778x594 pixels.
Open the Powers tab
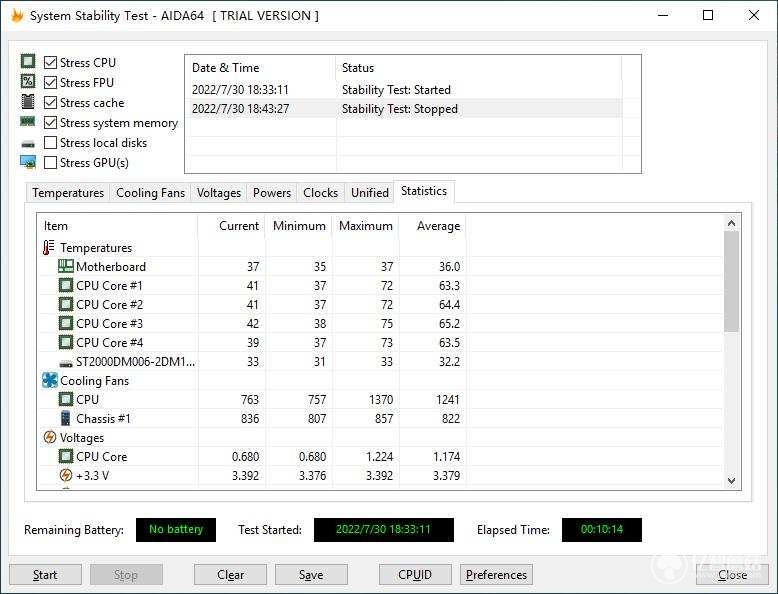pyautogui.click(x=272, y=193)
